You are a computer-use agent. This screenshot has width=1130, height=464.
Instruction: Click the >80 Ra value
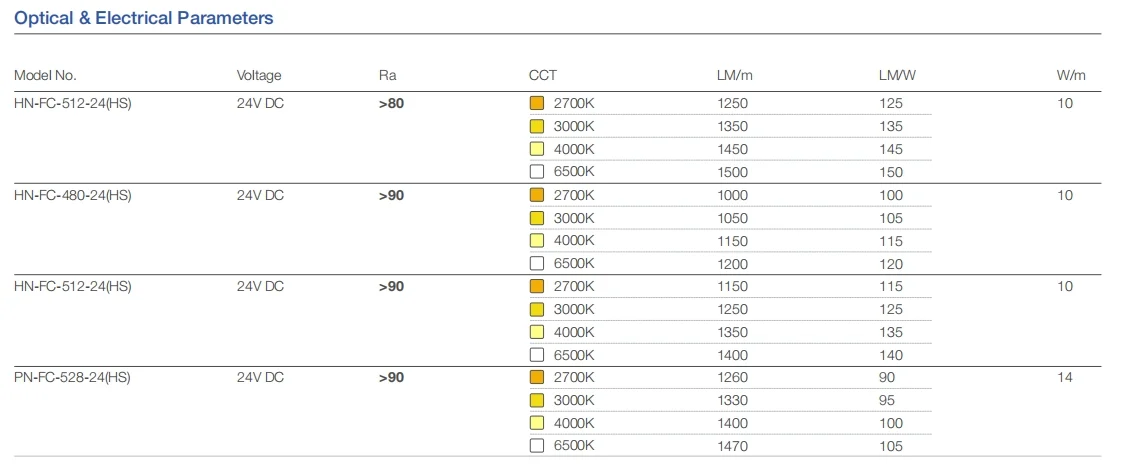tap(391, 103)
